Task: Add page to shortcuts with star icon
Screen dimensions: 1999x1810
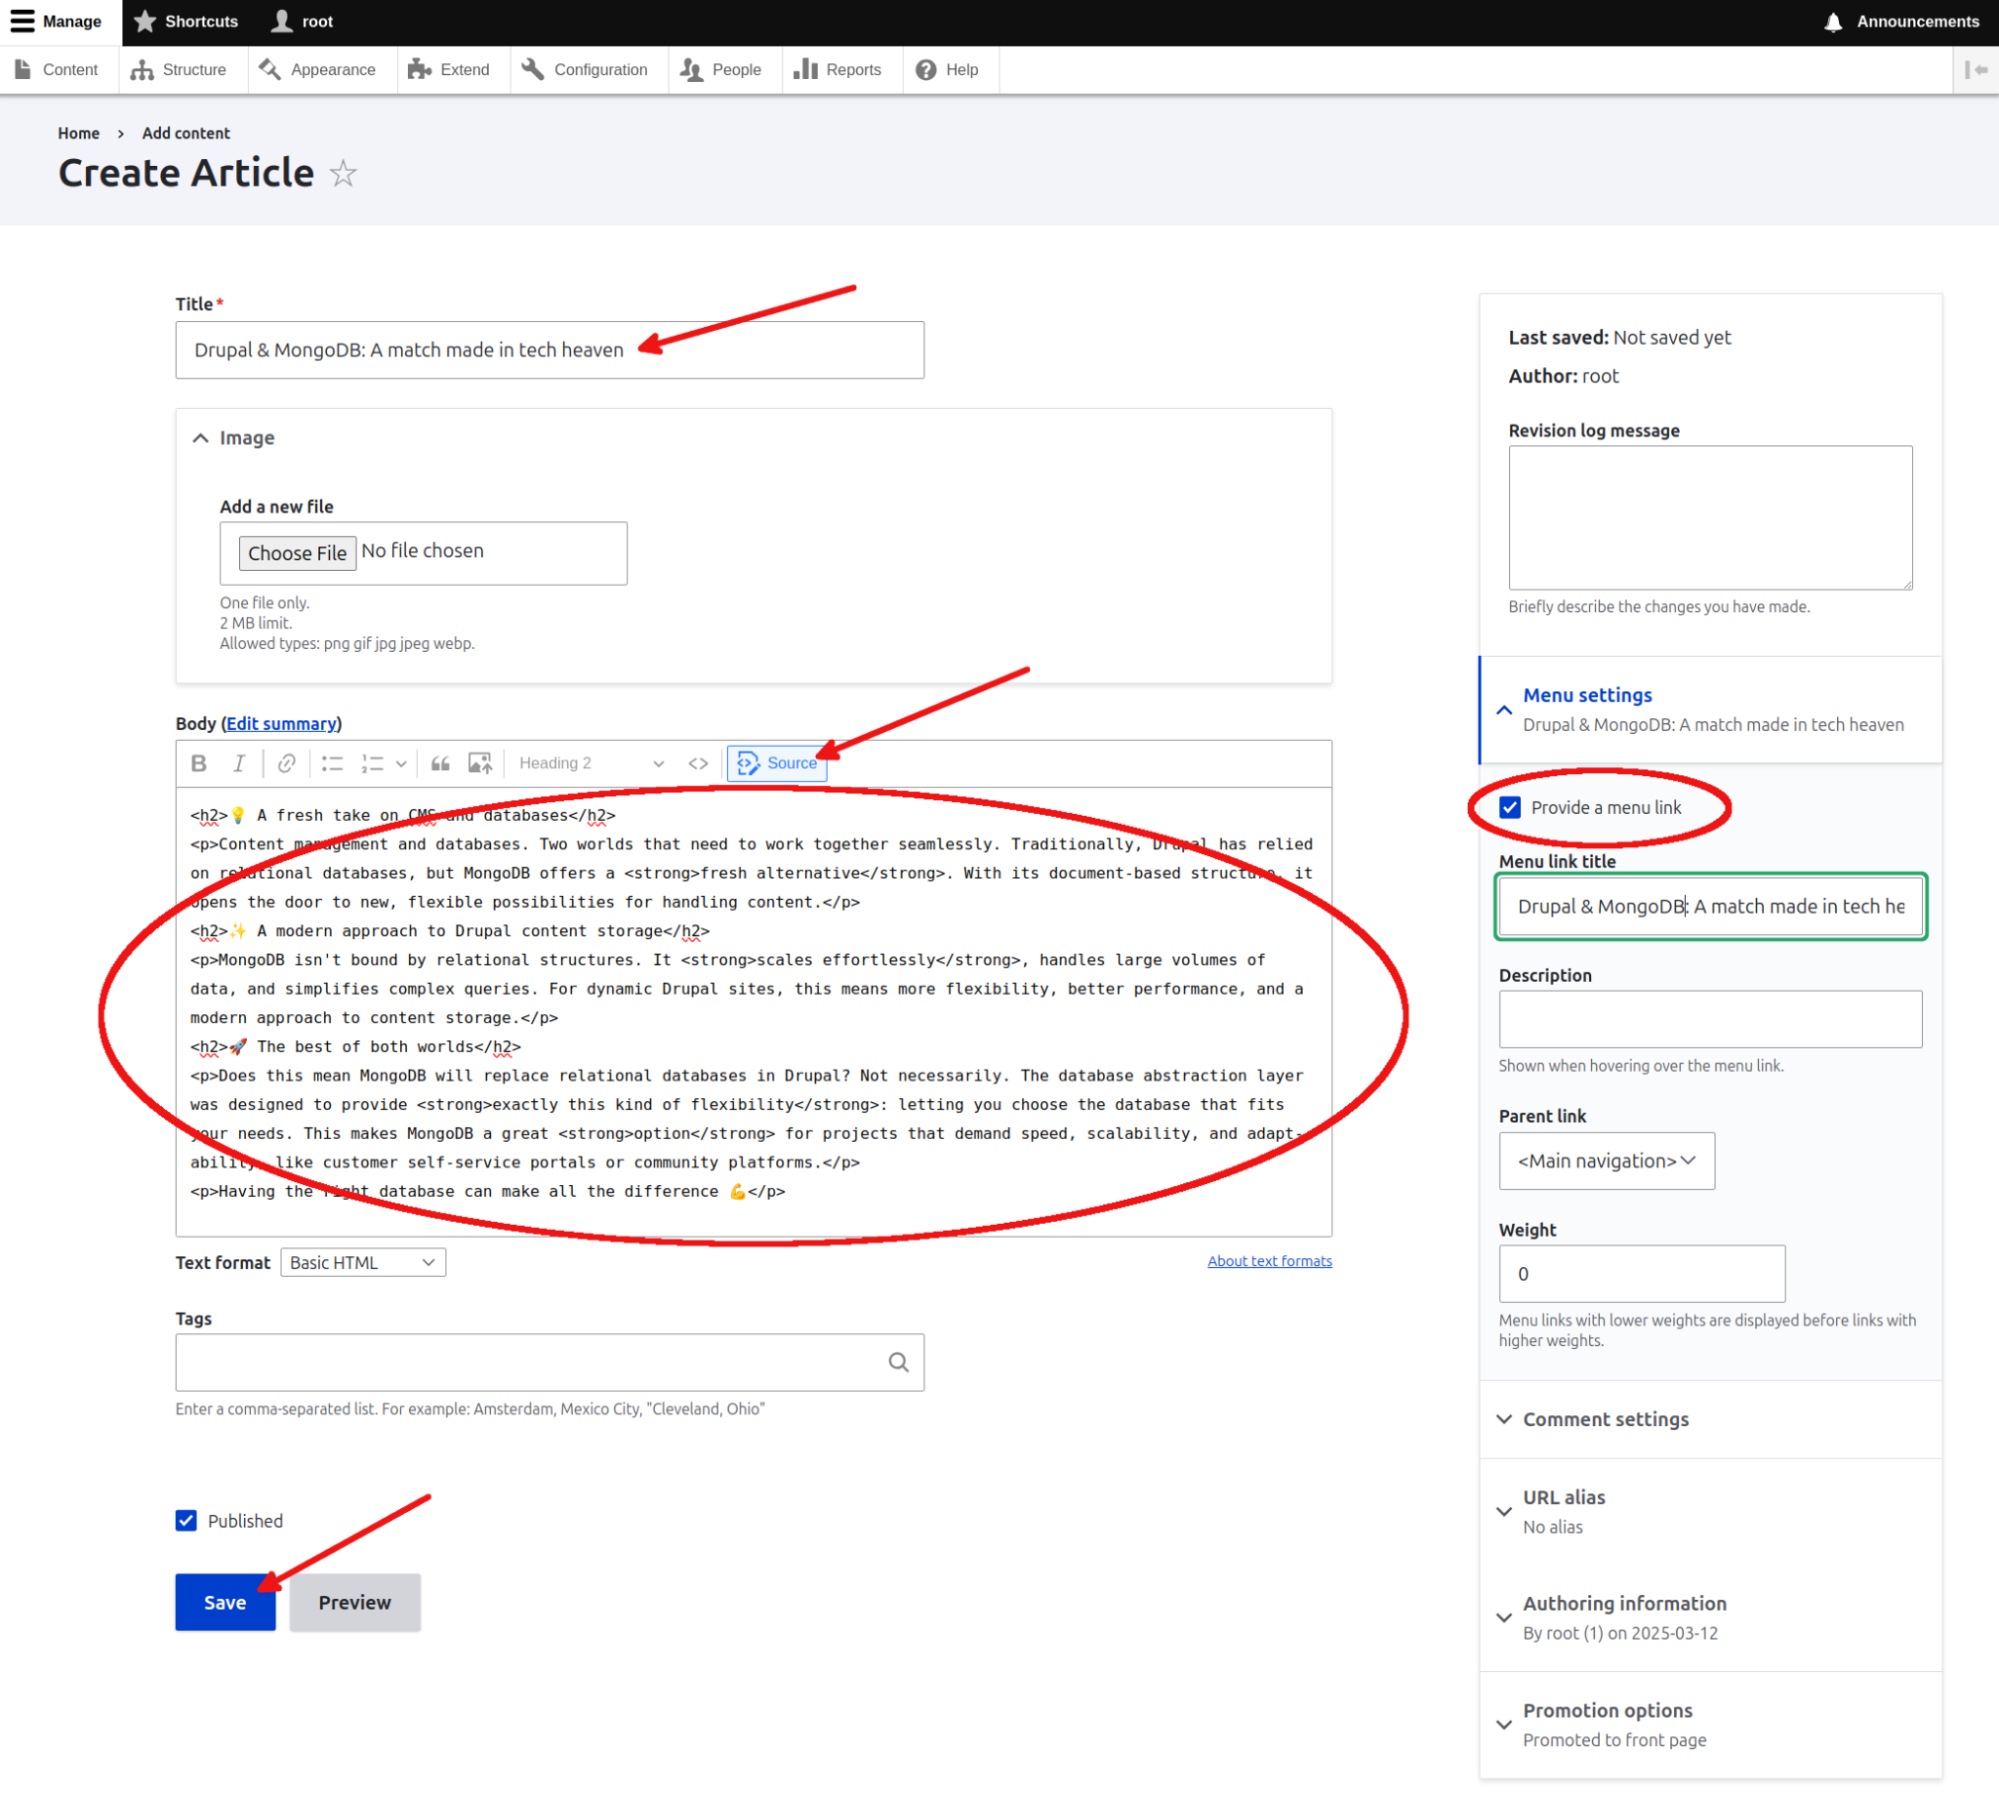Action: point(343,173)
